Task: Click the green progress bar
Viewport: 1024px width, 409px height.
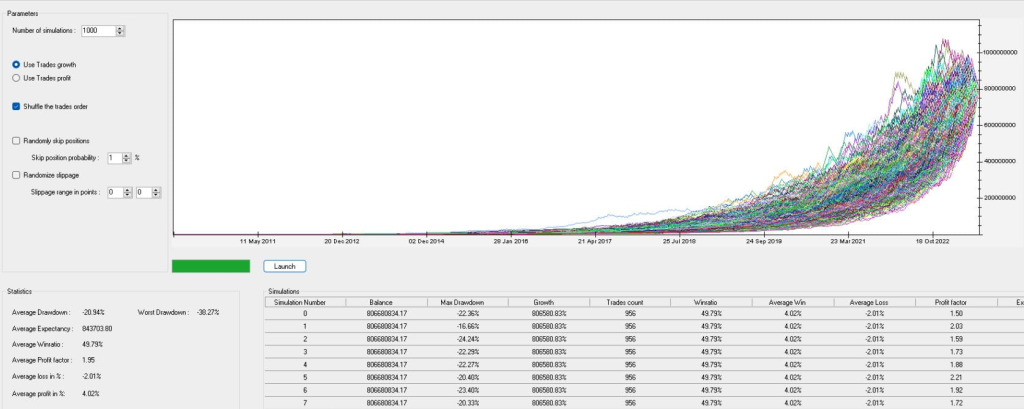Action: pos(211,266)
